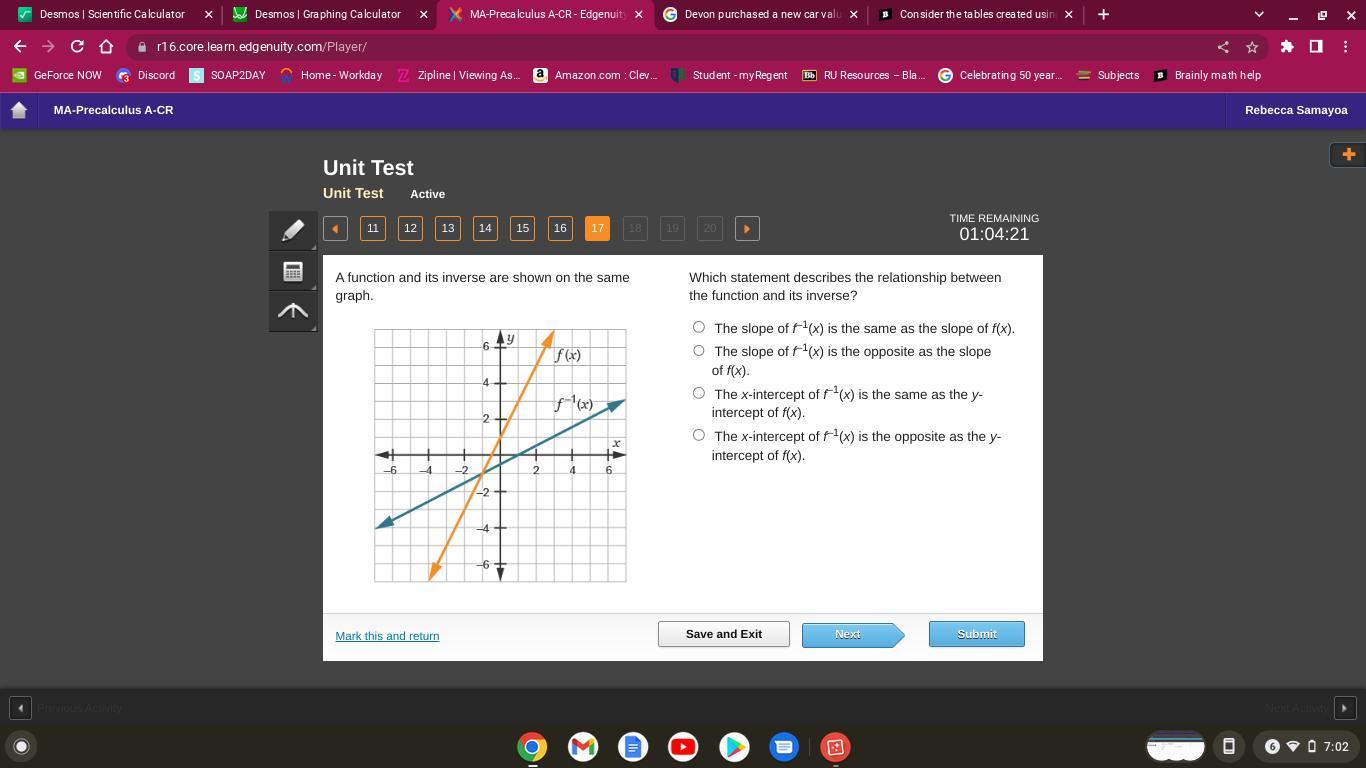Open the Student - myRegent bookmark

729,75
